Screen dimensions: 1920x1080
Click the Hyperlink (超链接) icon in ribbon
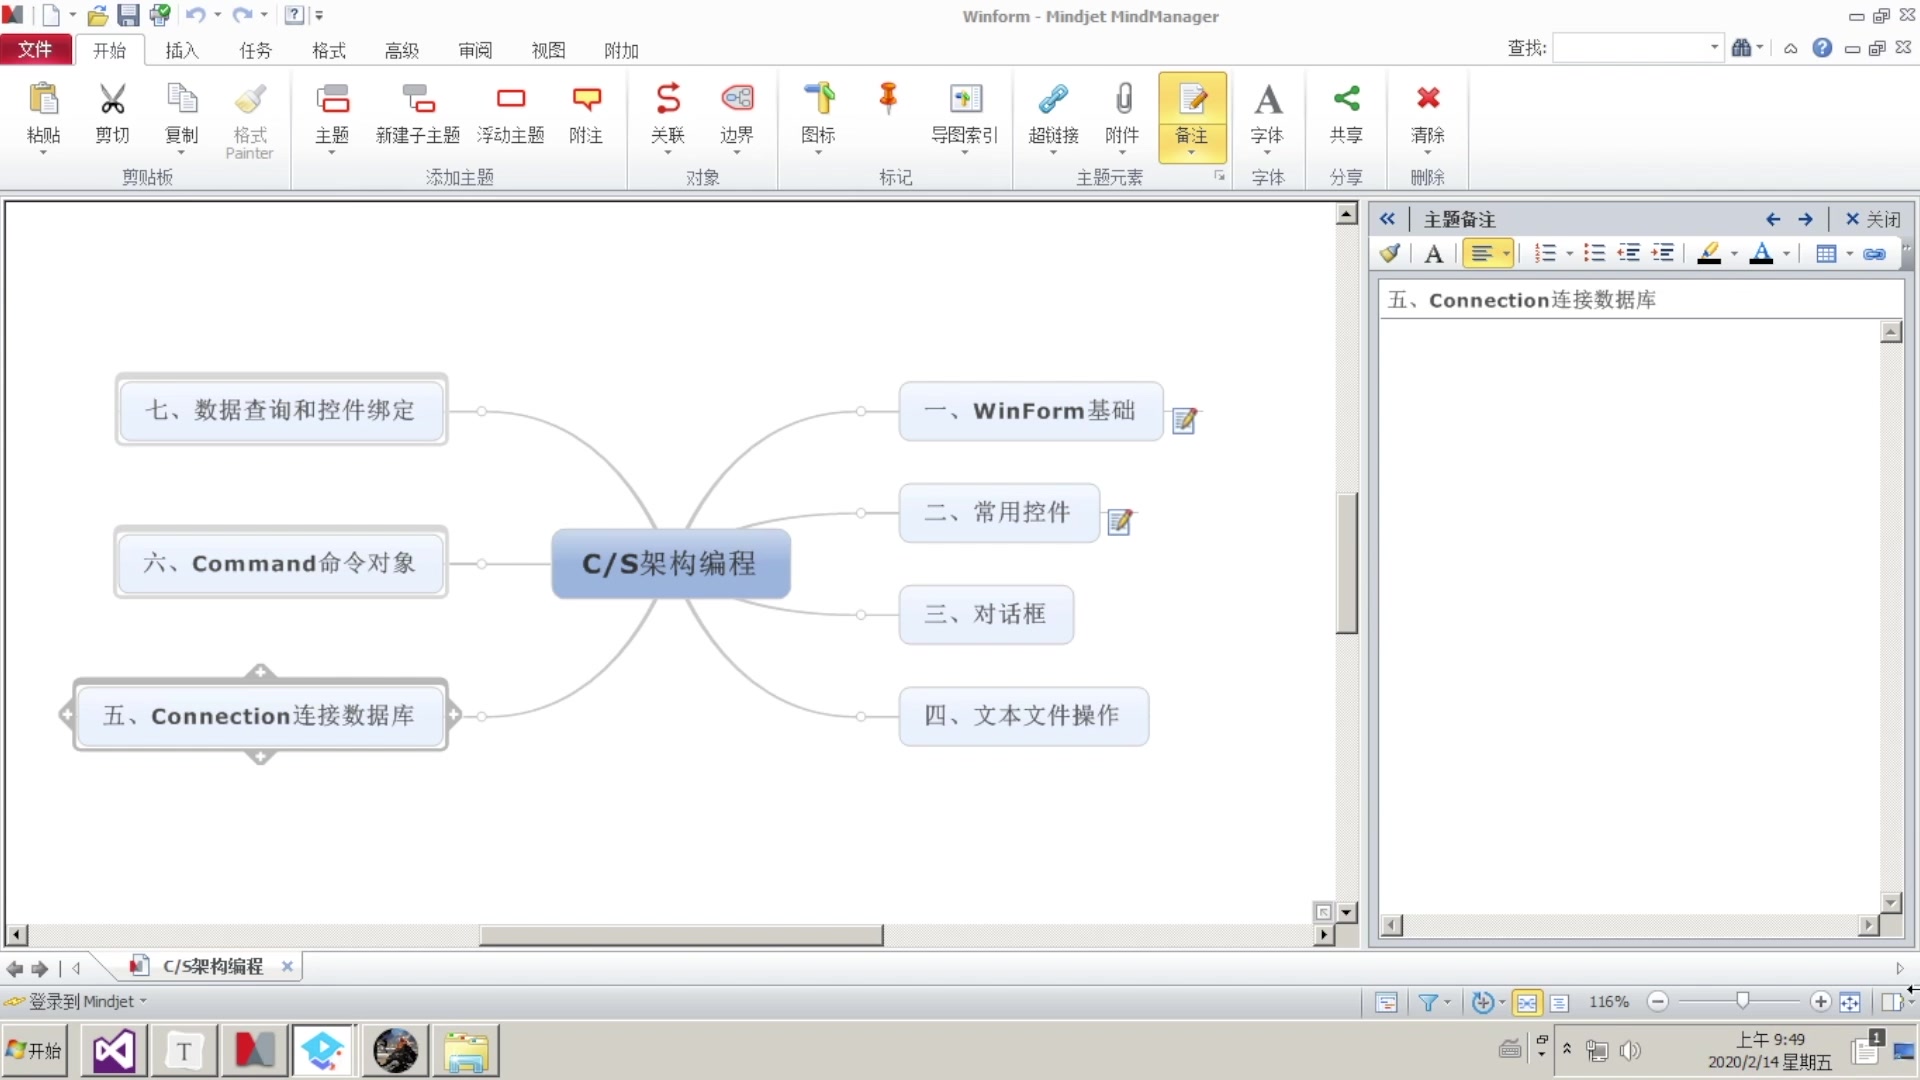(1053, 100)
